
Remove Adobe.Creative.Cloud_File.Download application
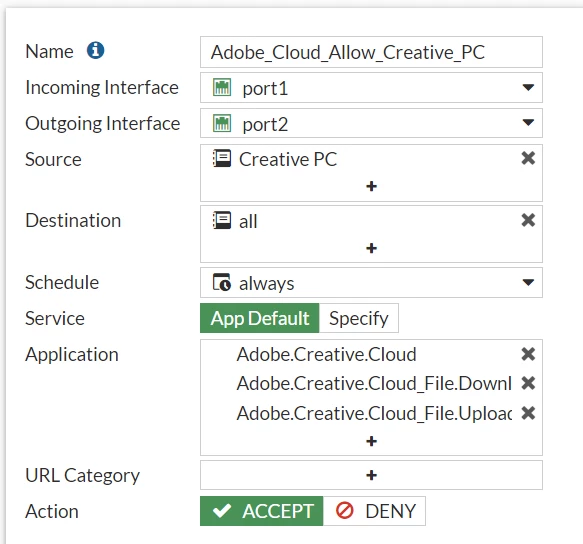pyautogui.click(x=528, y=383)
